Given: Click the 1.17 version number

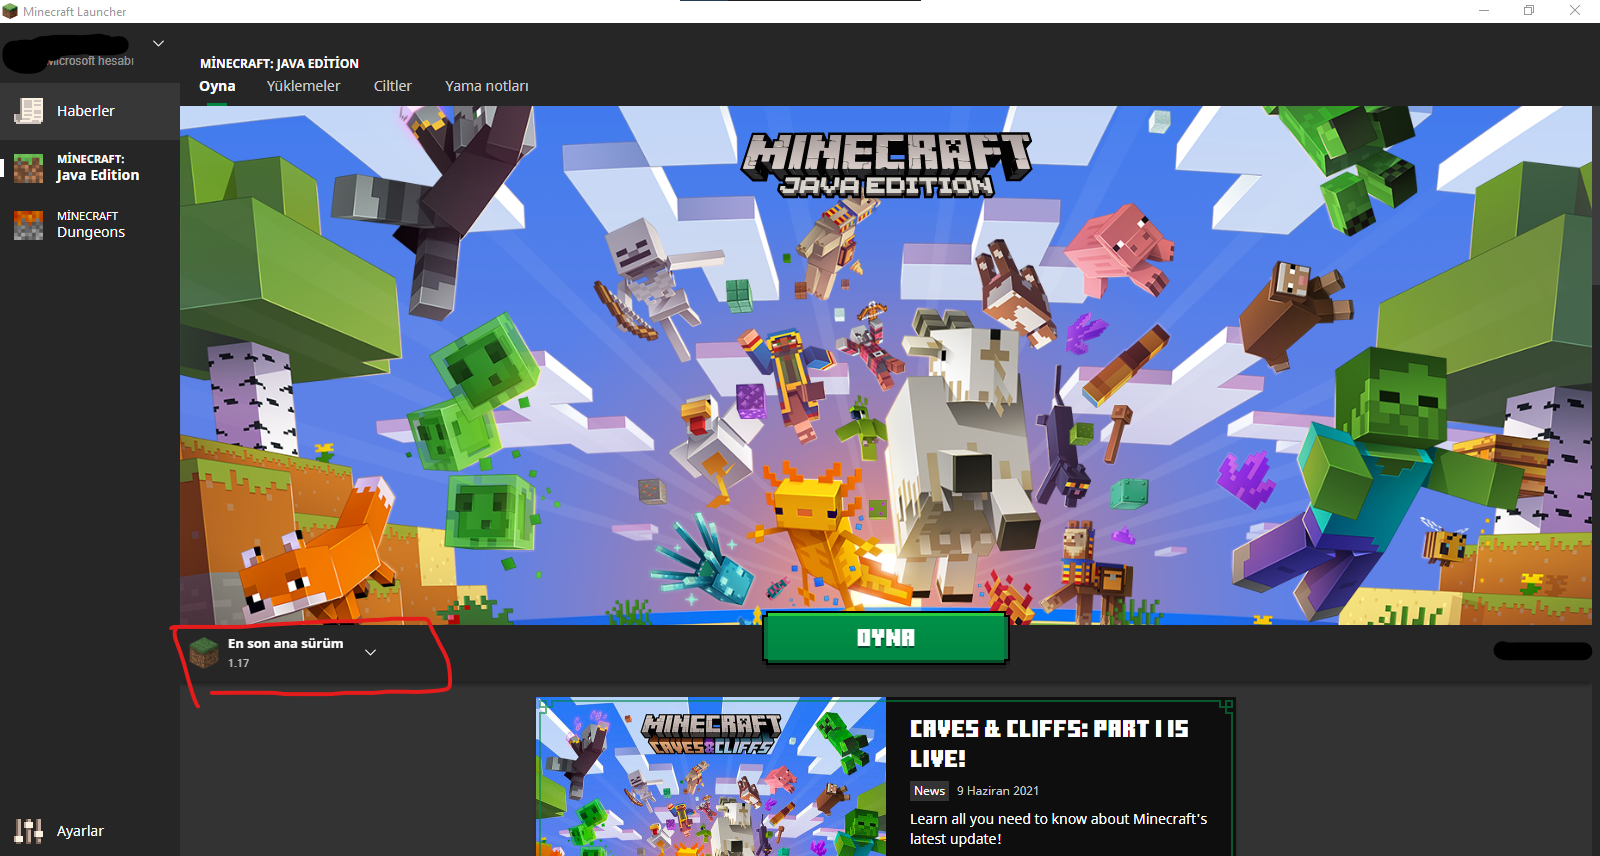Looking at the screenshot, I should (238, 663).
